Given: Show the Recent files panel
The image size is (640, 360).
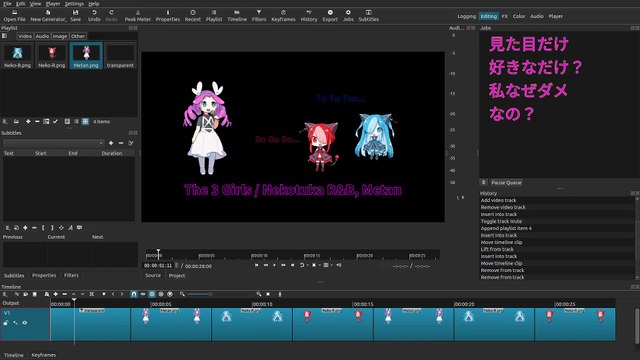Looking at the screenshot, I should tap(193, 16).
